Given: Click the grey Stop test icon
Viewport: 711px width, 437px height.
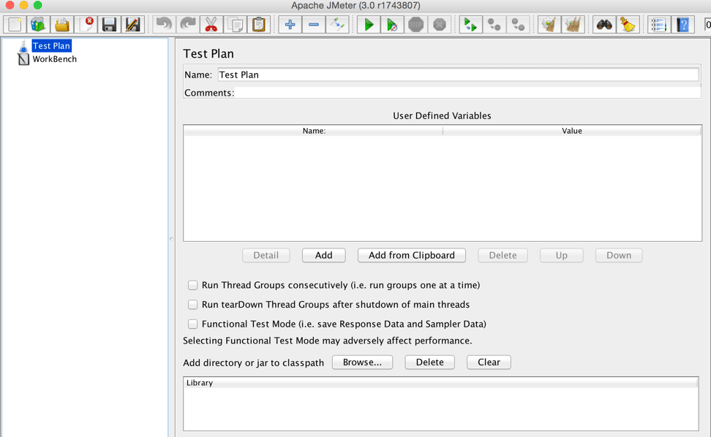Looking at the screenshot, I should coord(416,24).
